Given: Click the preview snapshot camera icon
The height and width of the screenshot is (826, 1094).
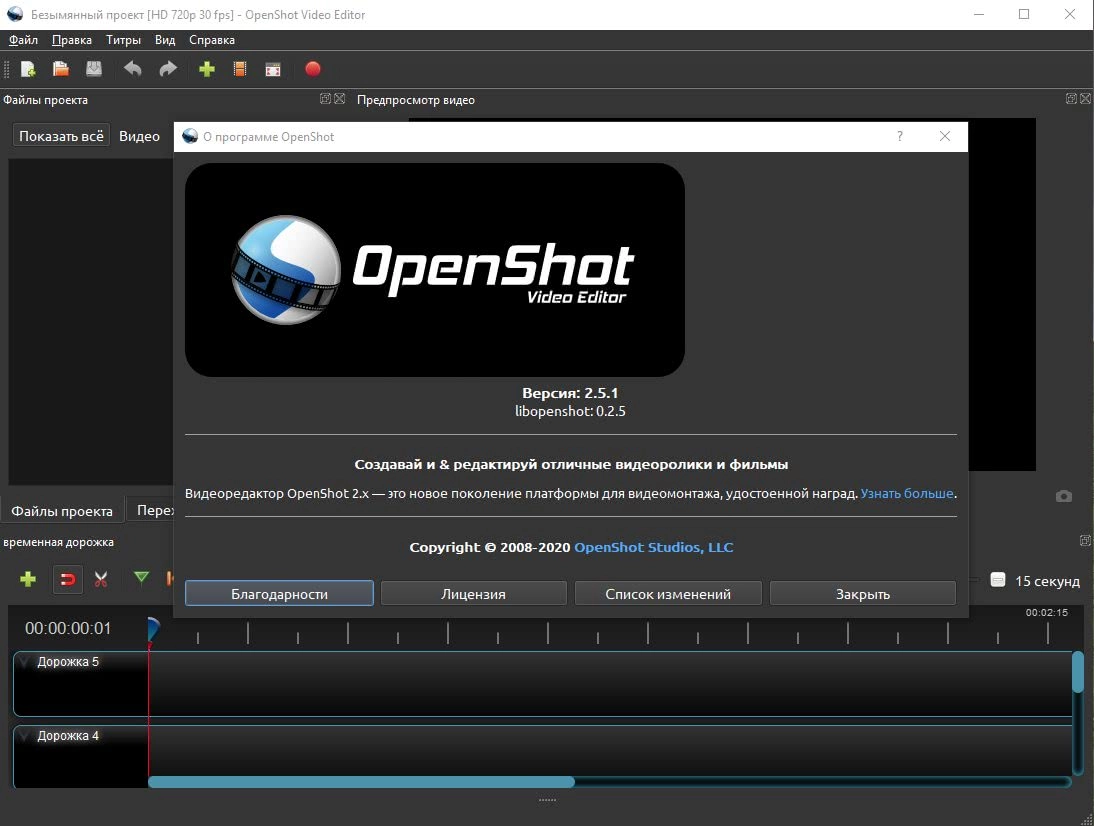Looking at the screenshot, I should coord(1063,496).
